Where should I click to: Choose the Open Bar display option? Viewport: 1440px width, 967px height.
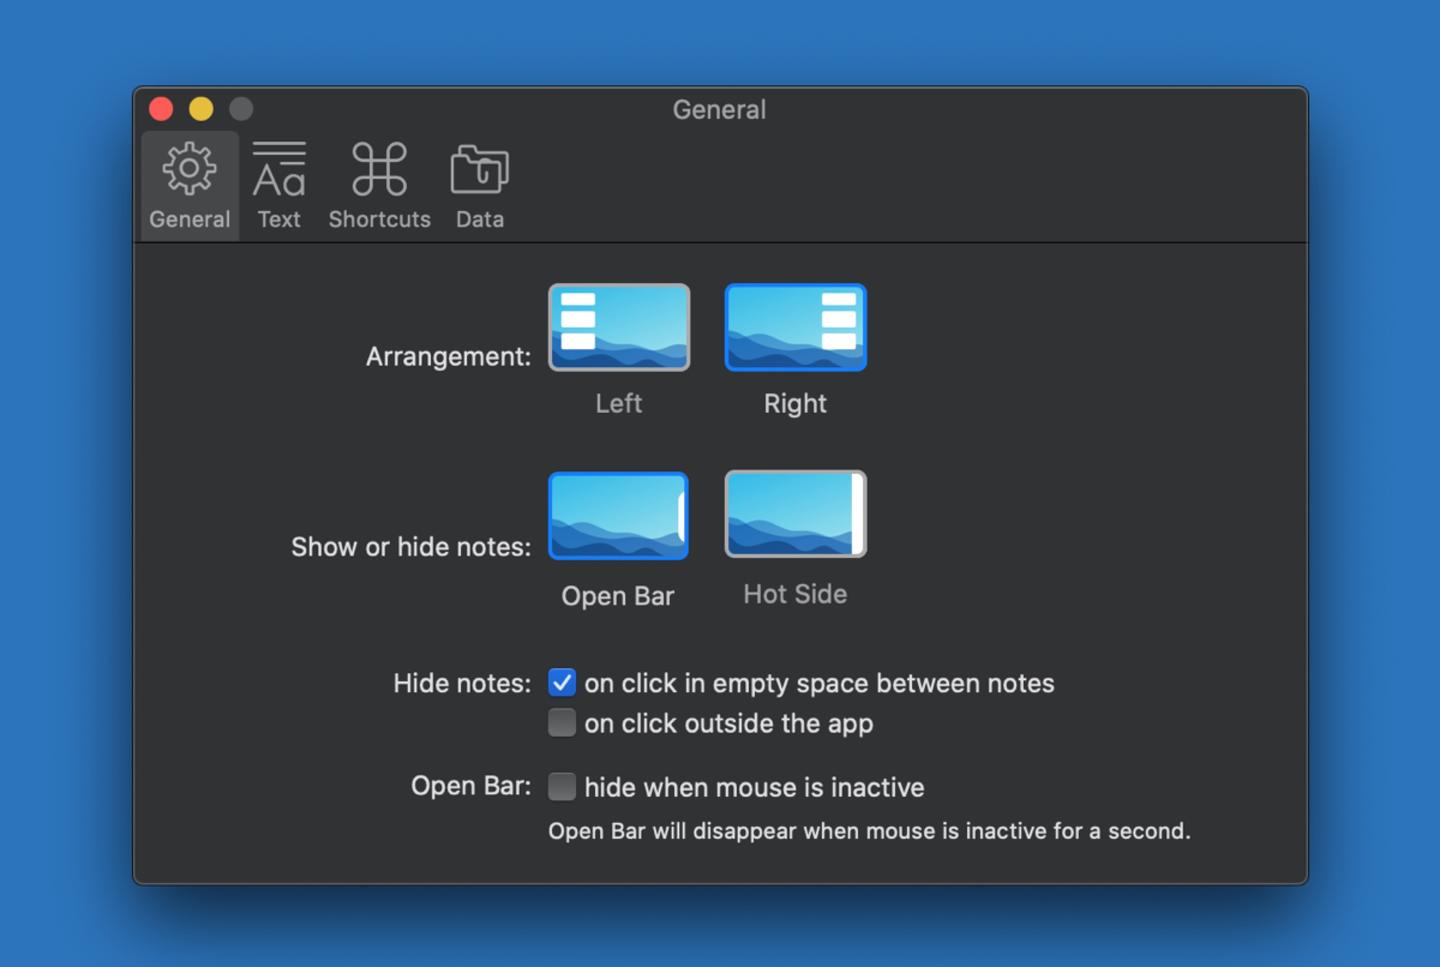point(619,516)
